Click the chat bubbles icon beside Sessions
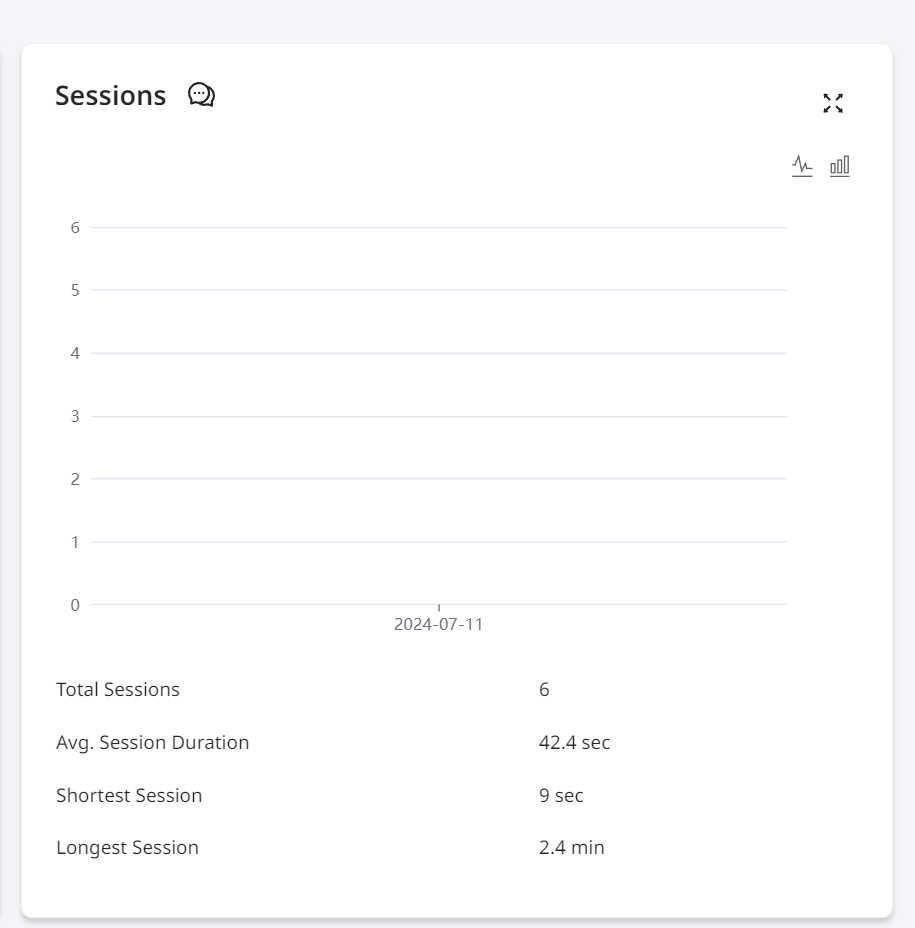The height and width of the screenshot is (928, 915). tap(201, 95)
